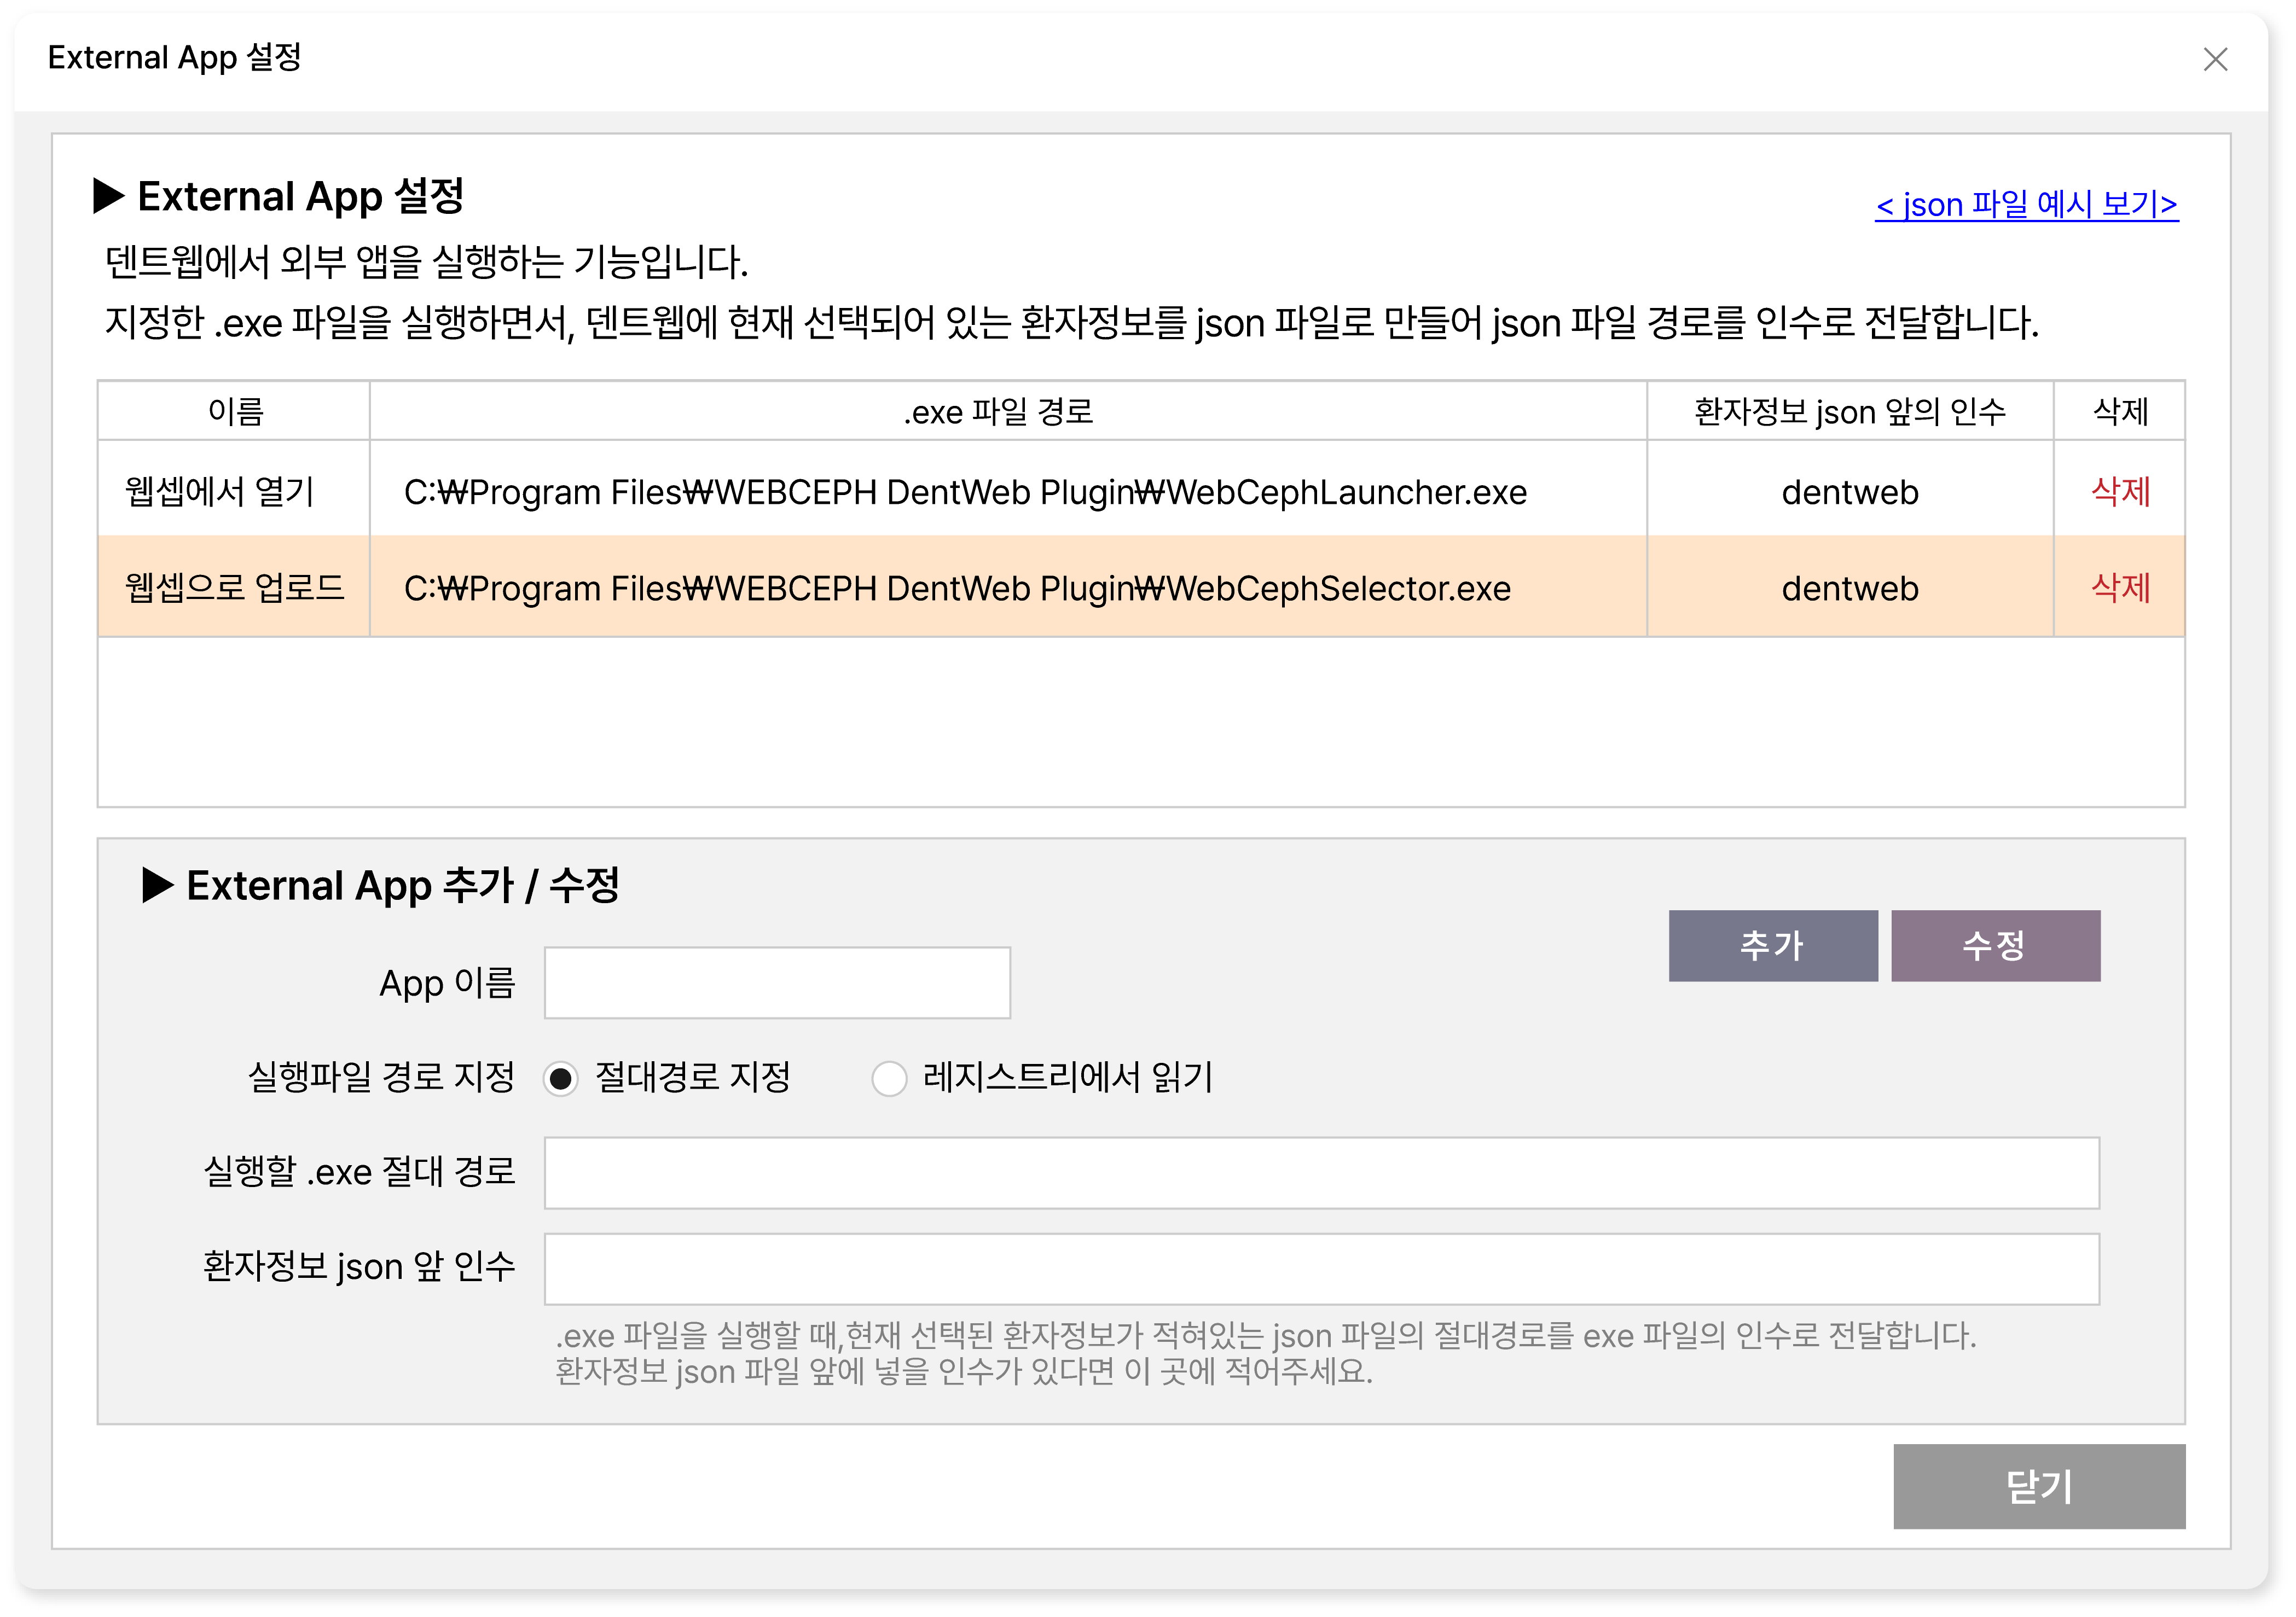Click the WebCephSelector.exe path cell
This screenshot has height=1617, width=2296.
[957, 588]
